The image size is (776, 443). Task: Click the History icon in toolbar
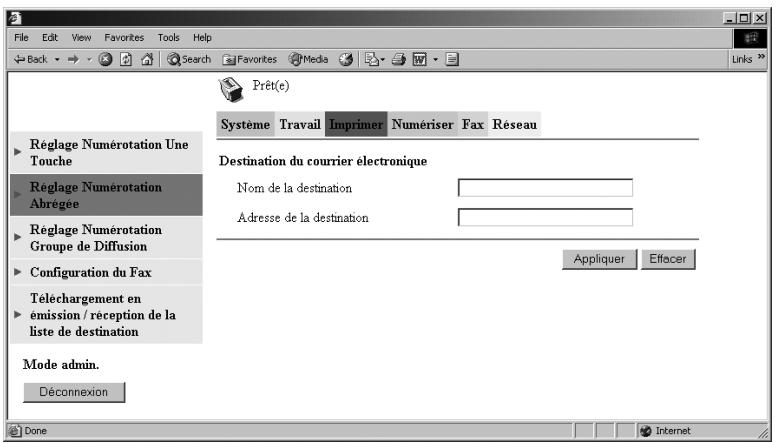click(x=346, y=59)
